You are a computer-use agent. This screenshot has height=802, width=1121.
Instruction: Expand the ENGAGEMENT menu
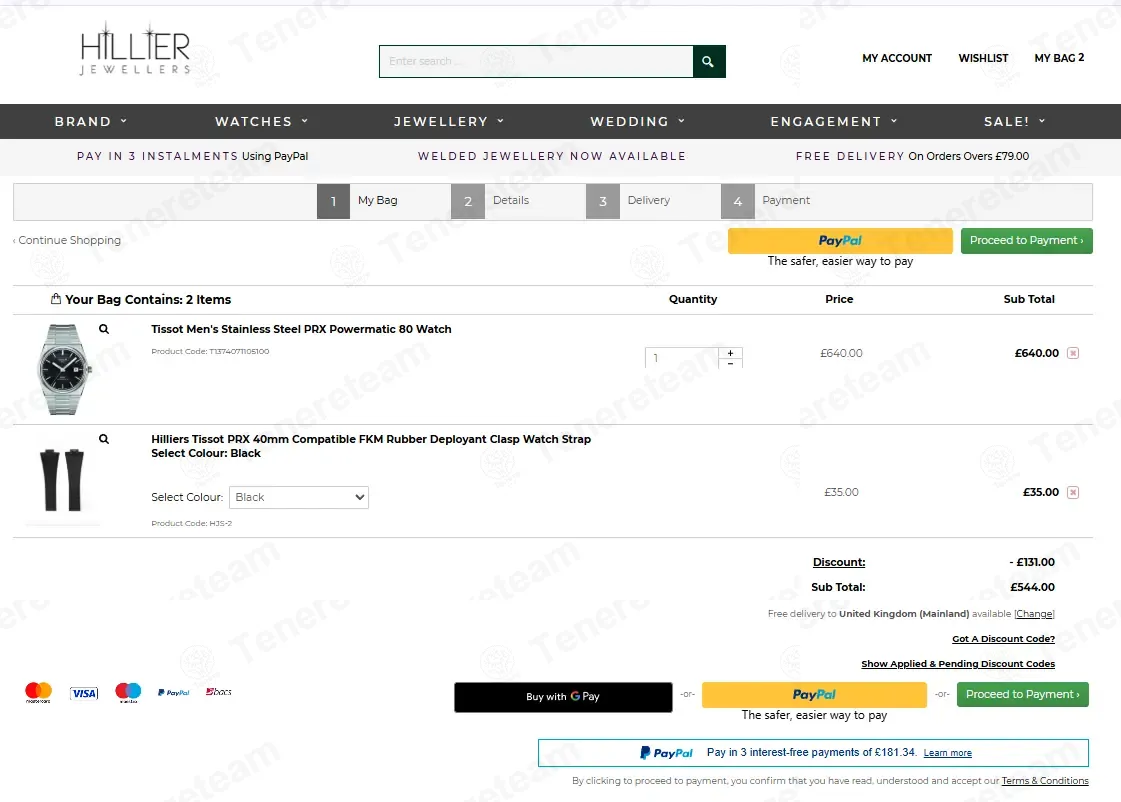tap(834, 122)
